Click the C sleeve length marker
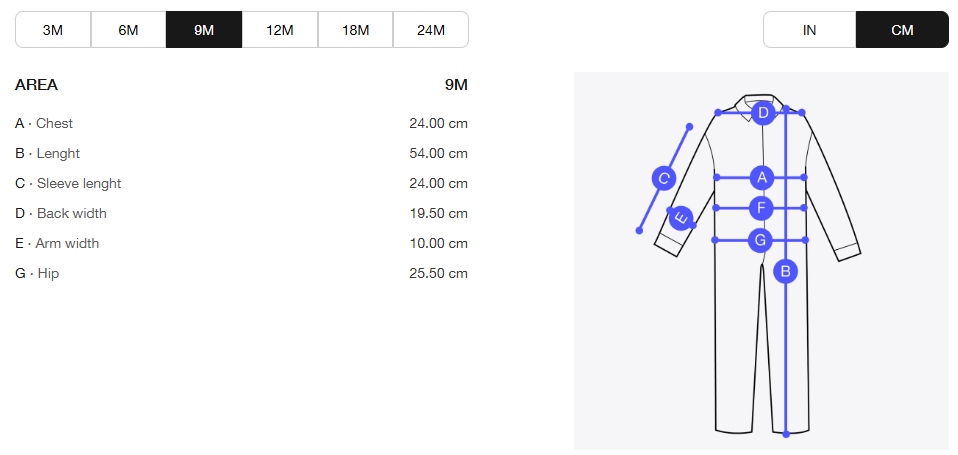Image resolution: width=958 pixels, height=455 pixels. 664,179
